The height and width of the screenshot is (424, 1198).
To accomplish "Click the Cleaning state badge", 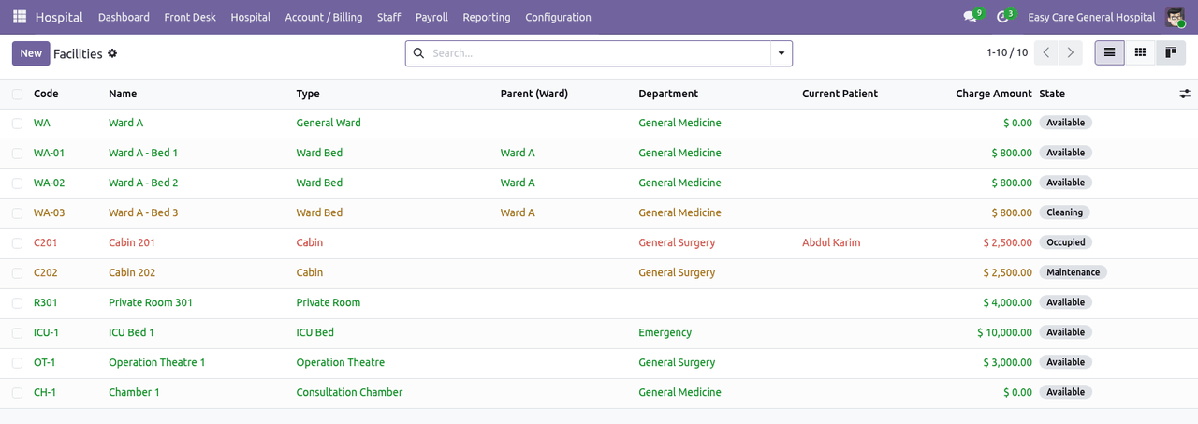I will [1064, 212].
